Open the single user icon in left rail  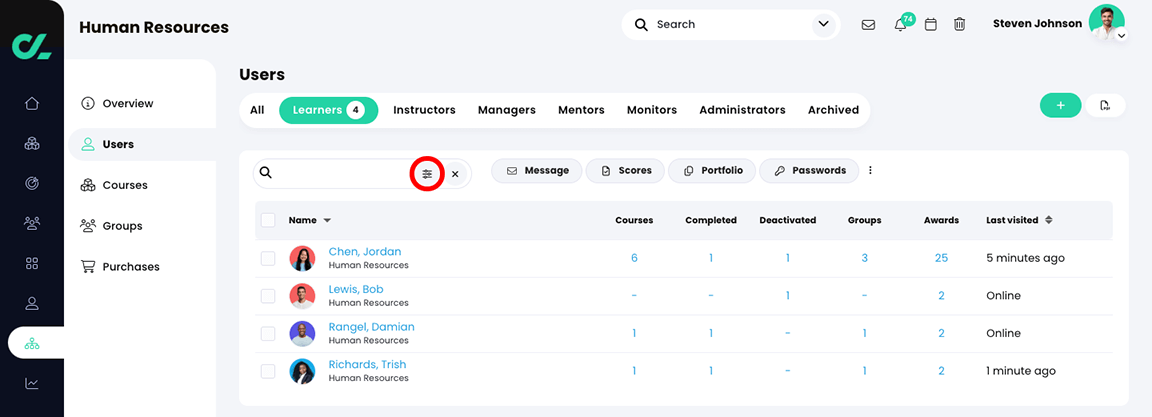click(x=32, y=303)
